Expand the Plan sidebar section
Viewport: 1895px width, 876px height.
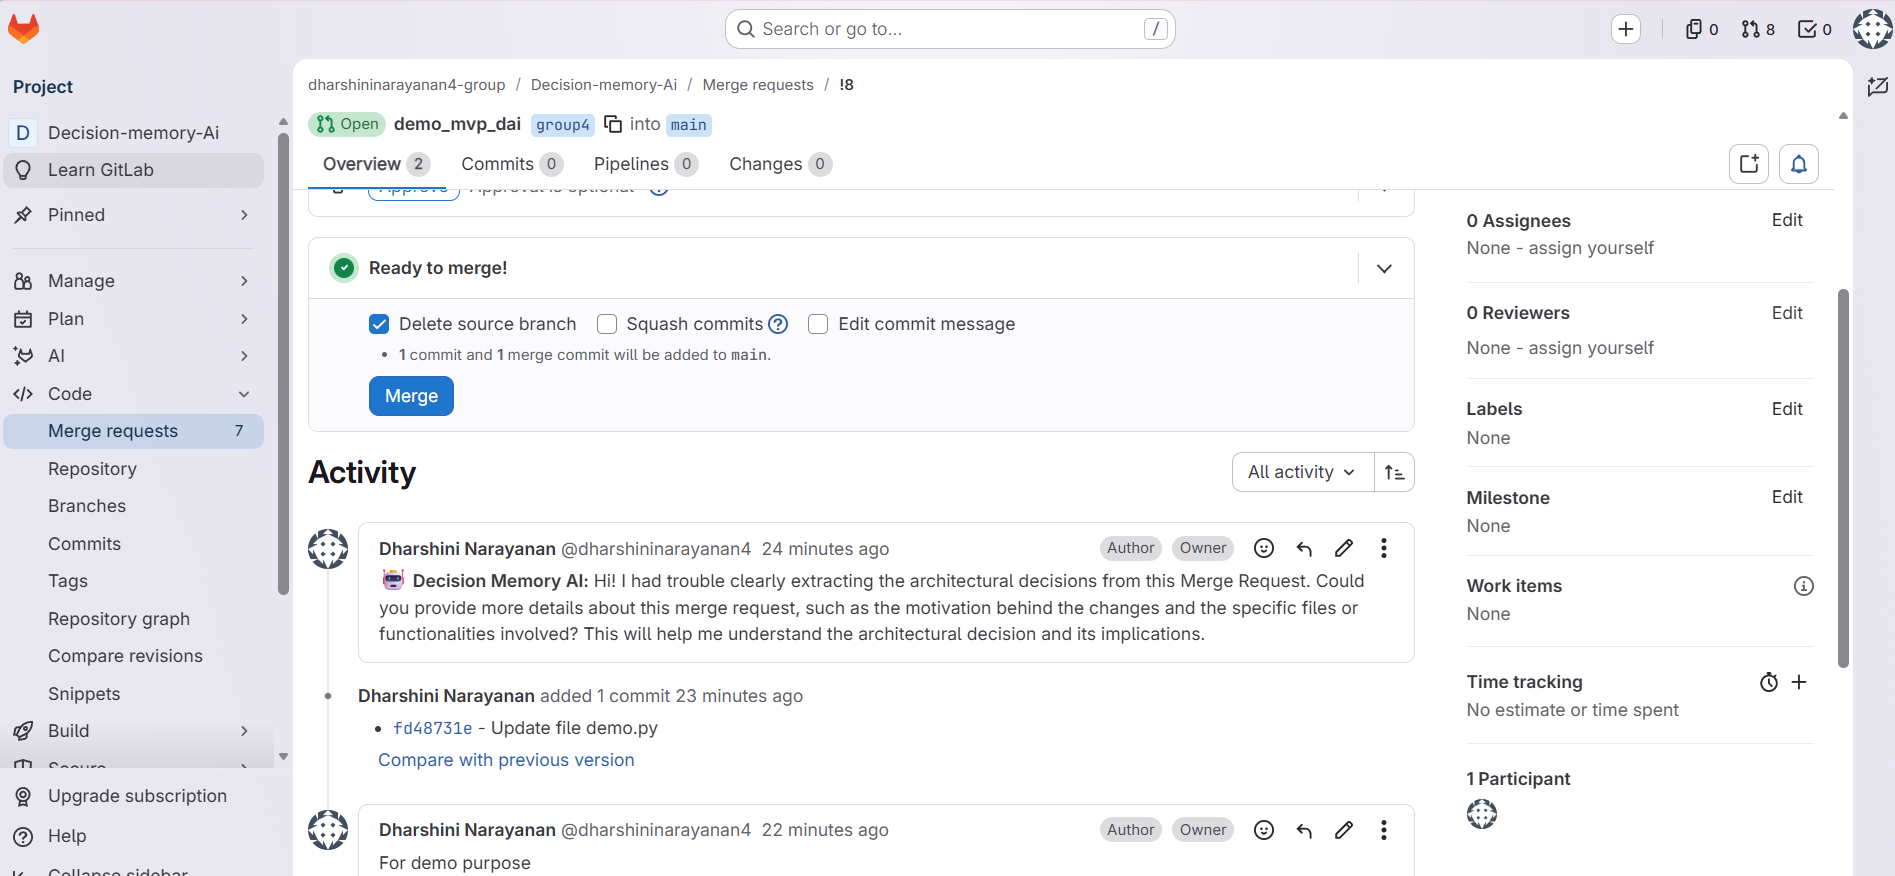click(x=133, y=319)
